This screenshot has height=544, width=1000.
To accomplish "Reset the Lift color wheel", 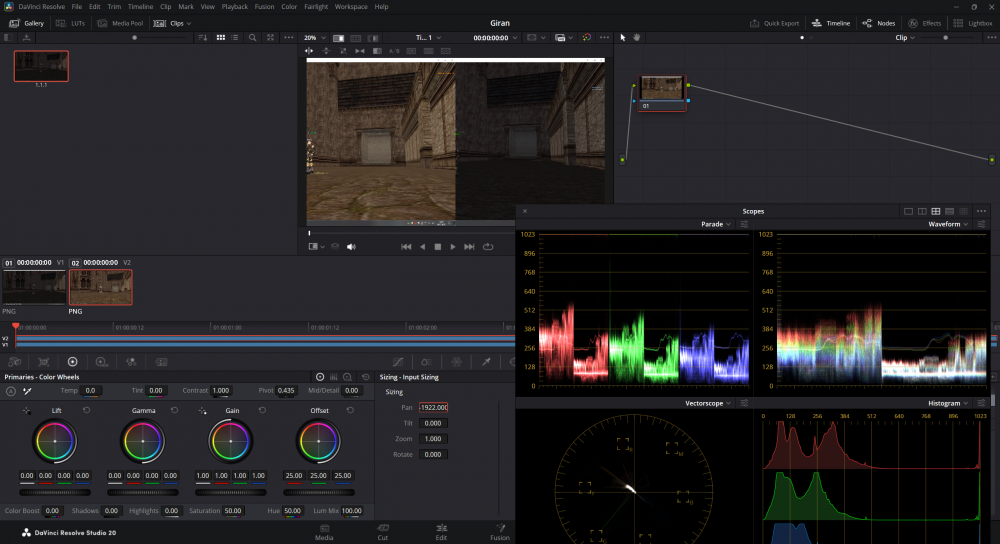I will (x=87, y=411).
